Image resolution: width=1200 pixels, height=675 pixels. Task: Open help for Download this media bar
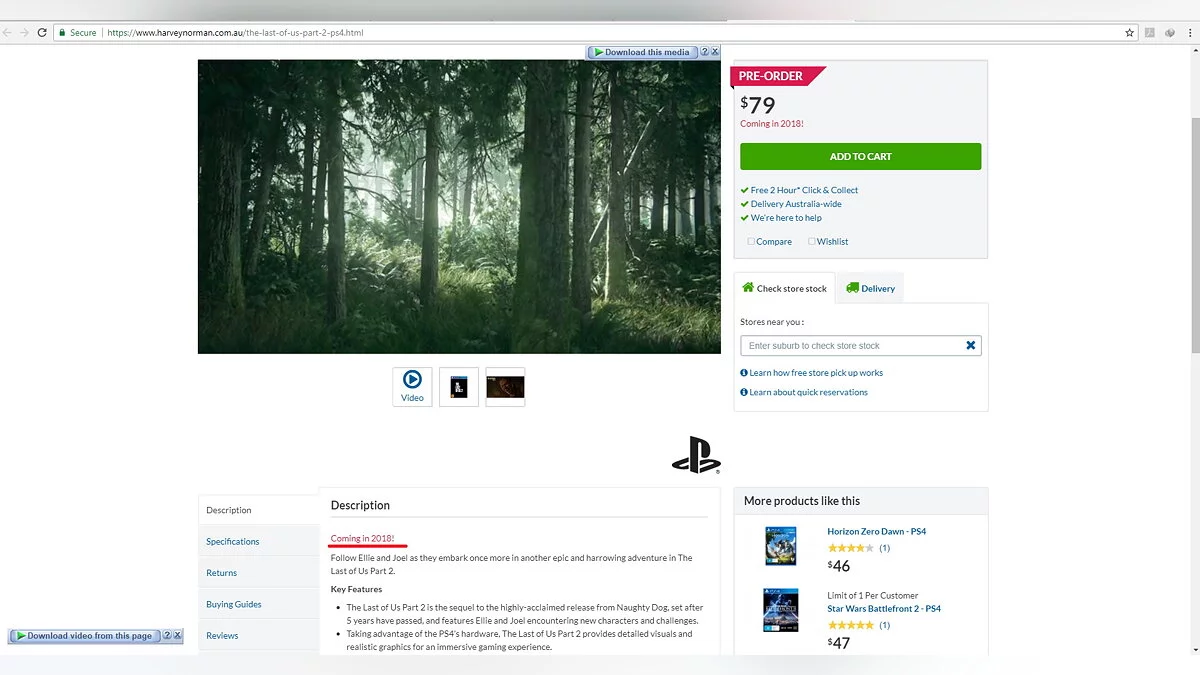pos(704,52)
